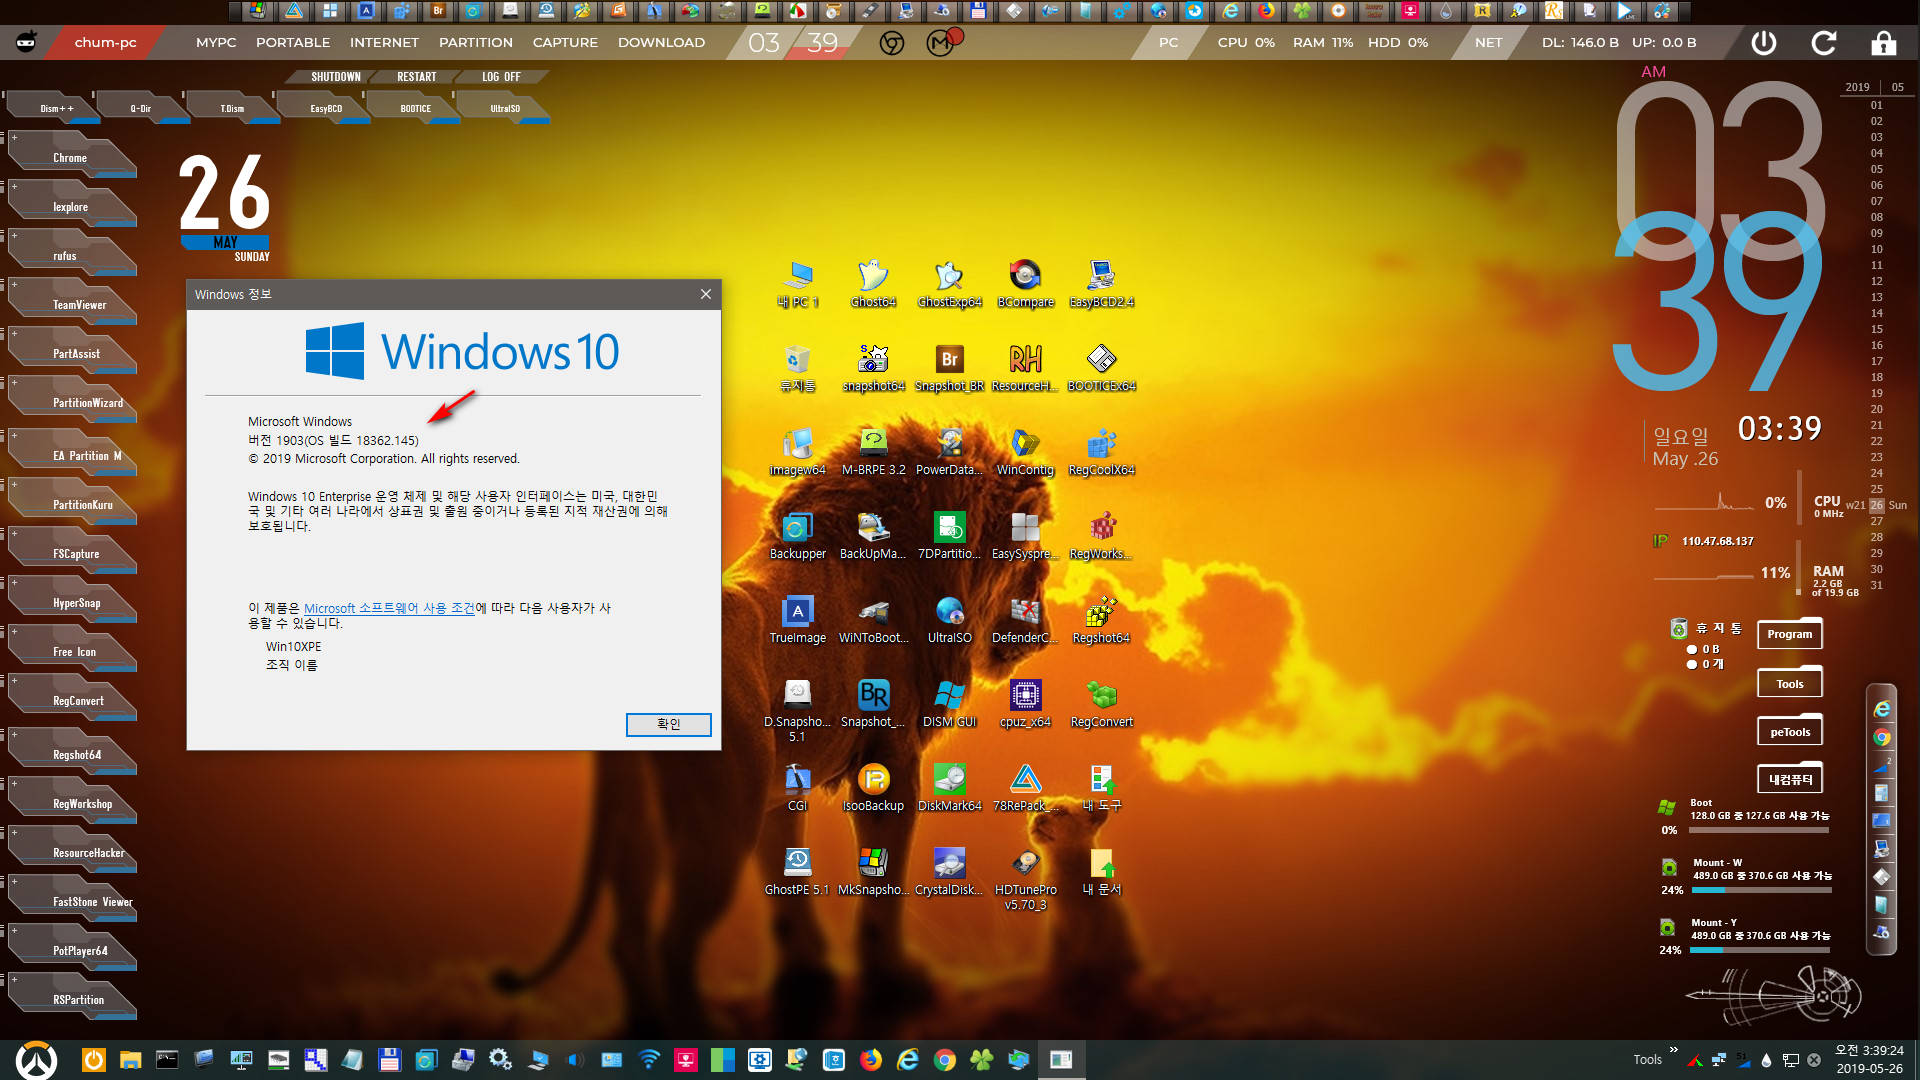Launch TeamViewer from left sidebar

click(x=72, y=304)
